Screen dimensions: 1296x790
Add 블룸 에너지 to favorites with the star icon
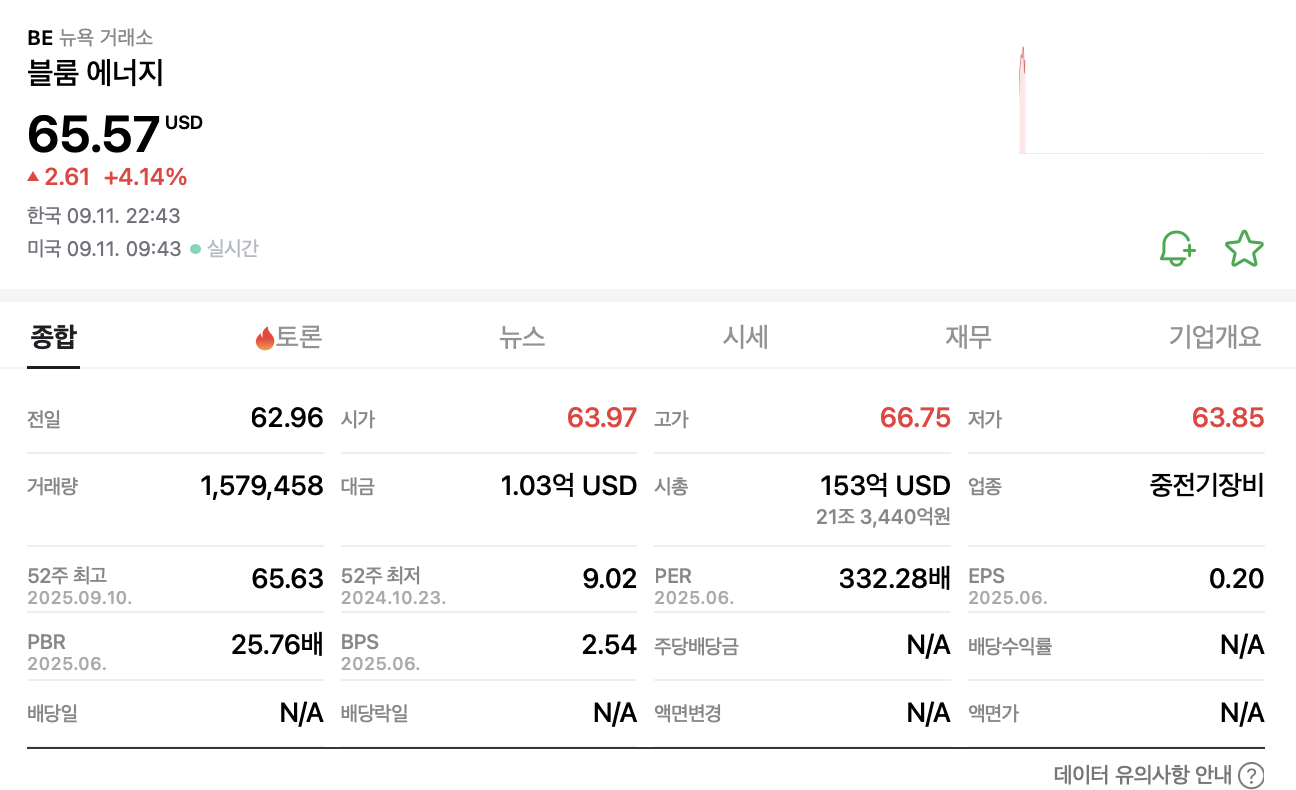click(x=1244, y=248)
